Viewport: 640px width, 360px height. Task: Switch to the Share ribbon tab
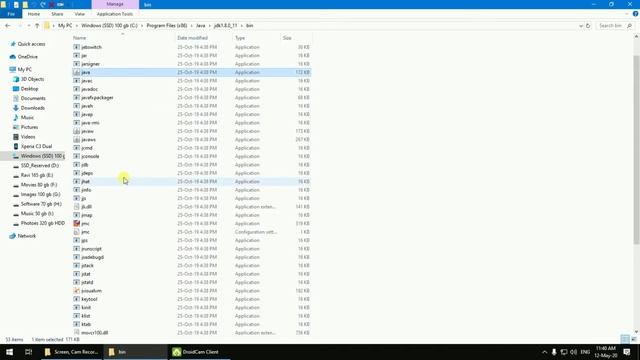click(57, 14)
